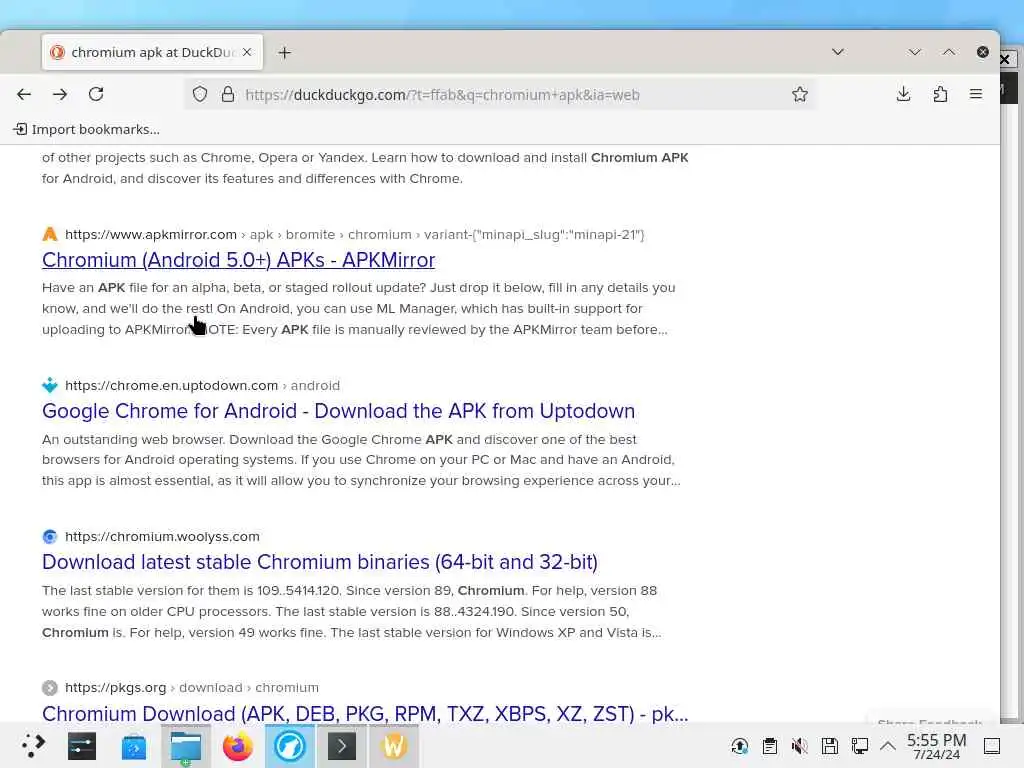Open Chromium (Android 5.0+) APKs - APKMirror link
Screen dimensions: 1024x768
coord(238,260)
